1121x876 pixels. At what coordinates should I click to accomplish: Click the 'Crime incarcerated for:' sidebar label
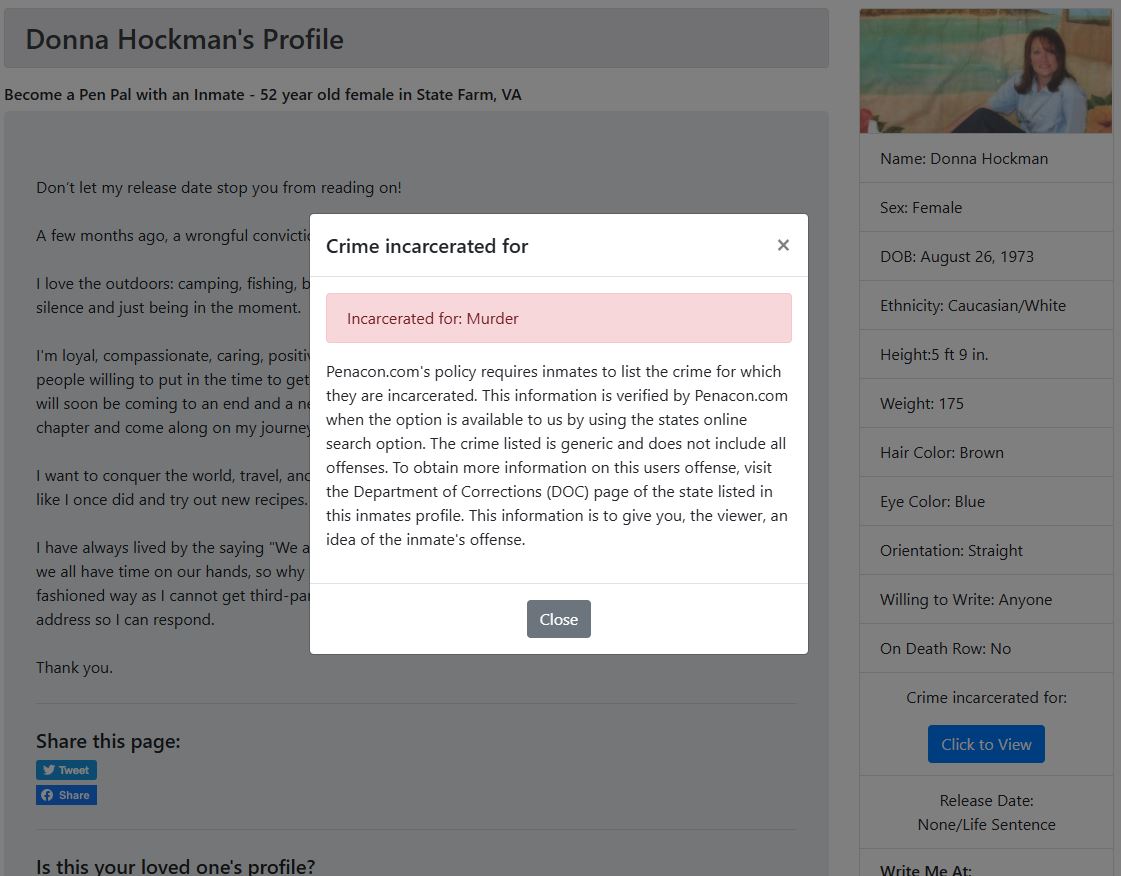986,697
